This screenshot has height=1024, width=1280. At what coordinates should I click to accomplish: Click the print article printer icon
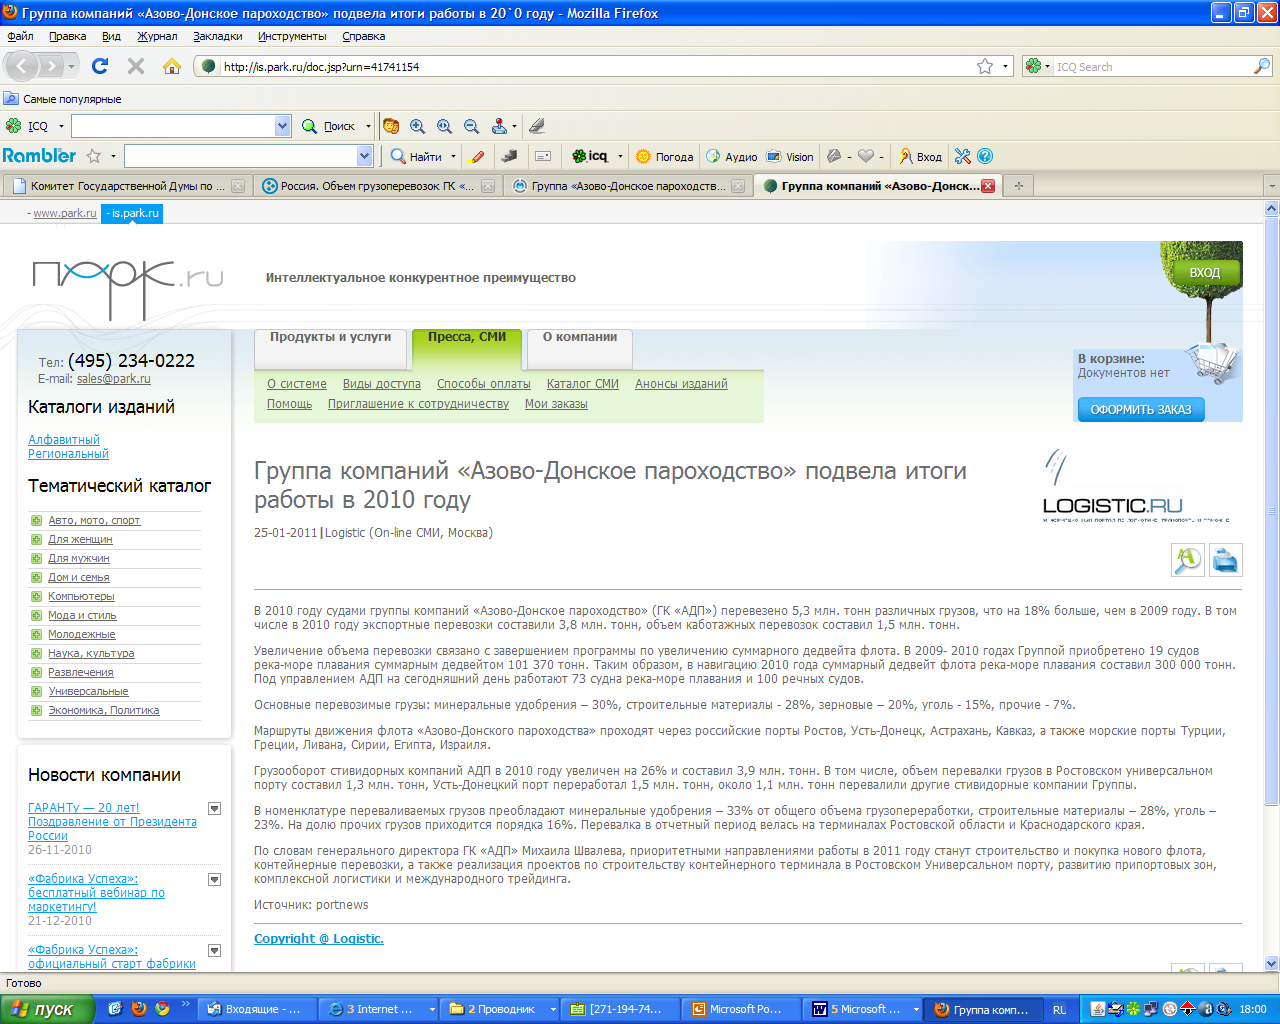1225,560
